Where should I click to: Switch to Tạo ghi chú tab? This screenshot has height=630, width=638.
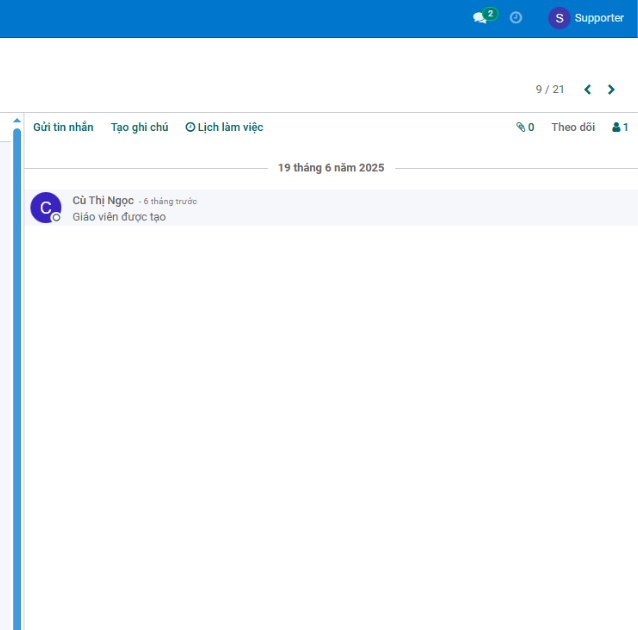[x=139, y=128]
